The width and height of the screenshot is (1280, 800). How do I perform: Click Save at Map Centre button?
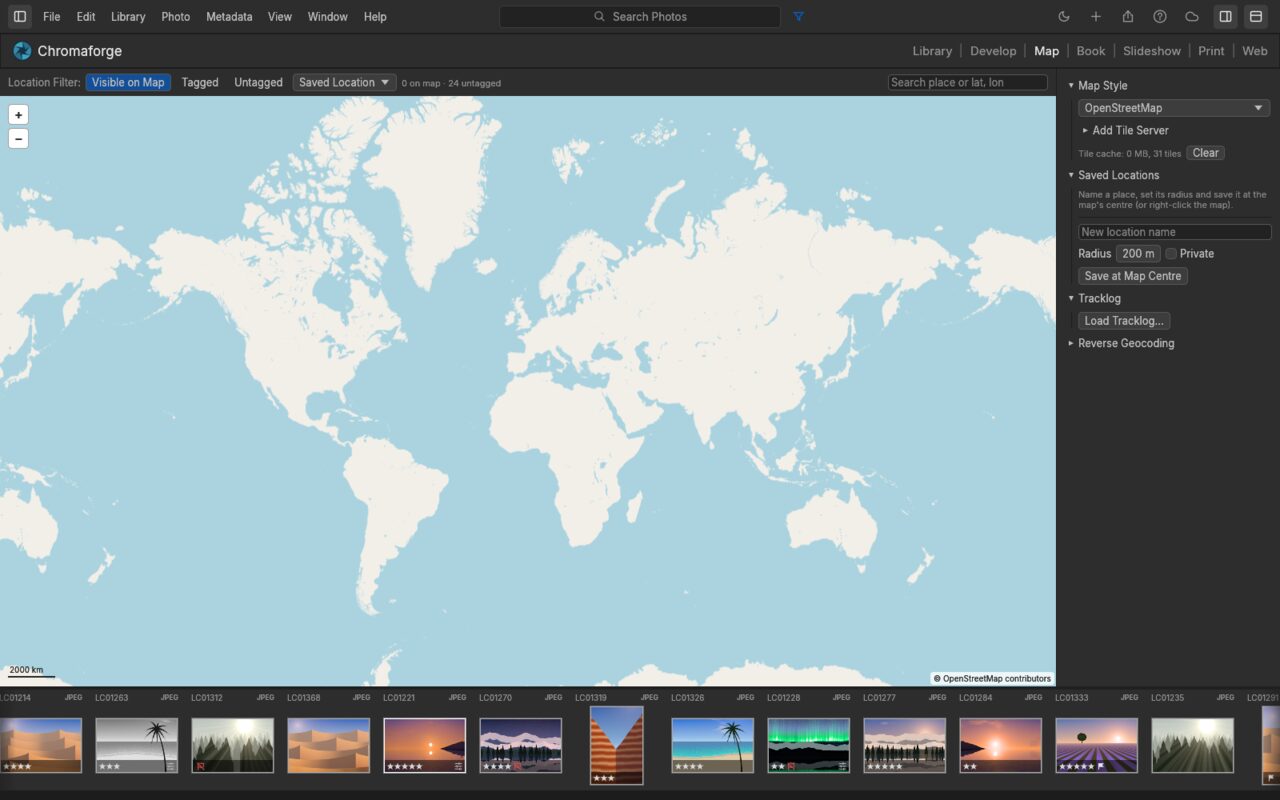1133,276
